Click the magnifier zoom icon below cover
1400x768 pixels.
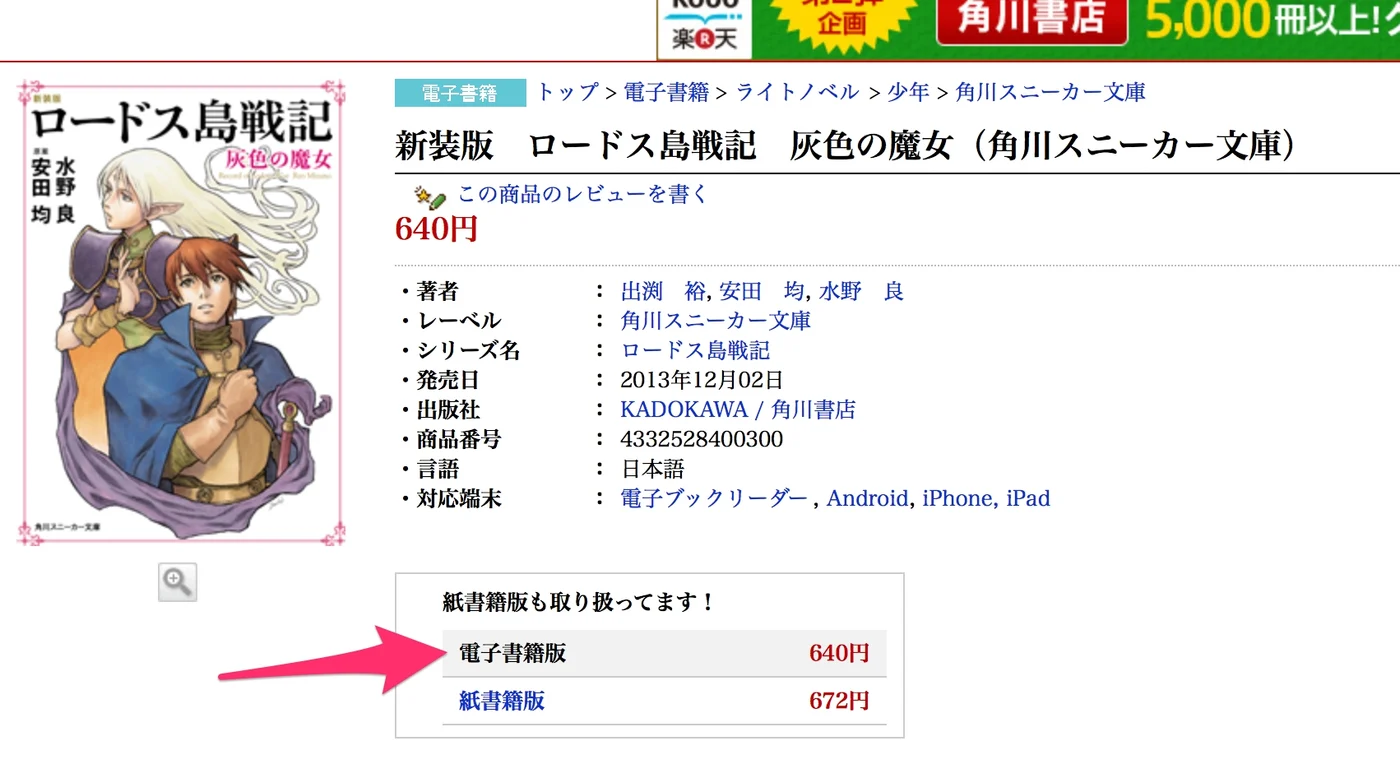[x=178, y=582]
